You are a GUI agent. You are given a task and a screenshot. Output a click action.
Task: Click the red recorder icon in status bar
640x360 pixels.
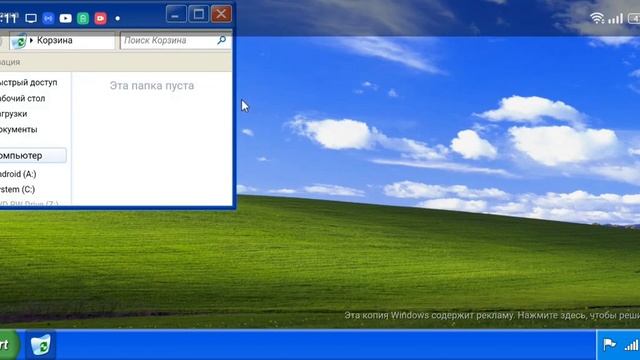pos(100,18)
